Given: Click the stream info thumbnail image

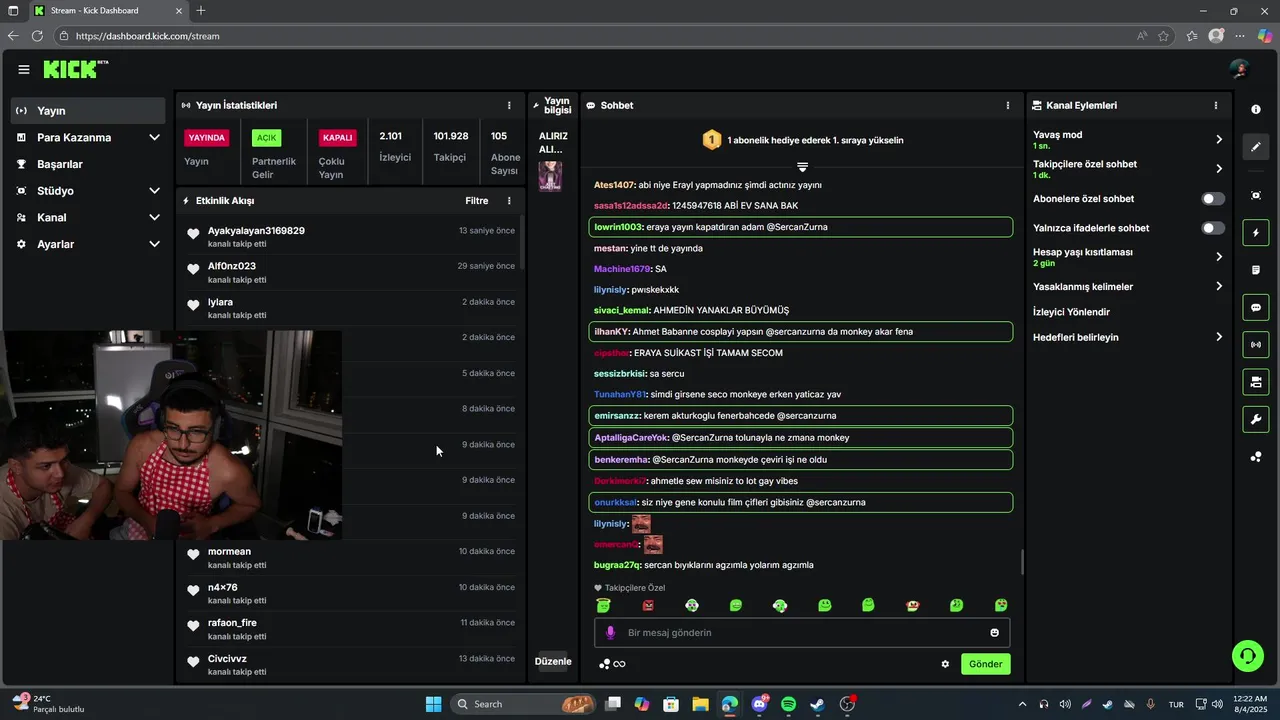Looking at the screenshot, I should [x=550, y=176].
